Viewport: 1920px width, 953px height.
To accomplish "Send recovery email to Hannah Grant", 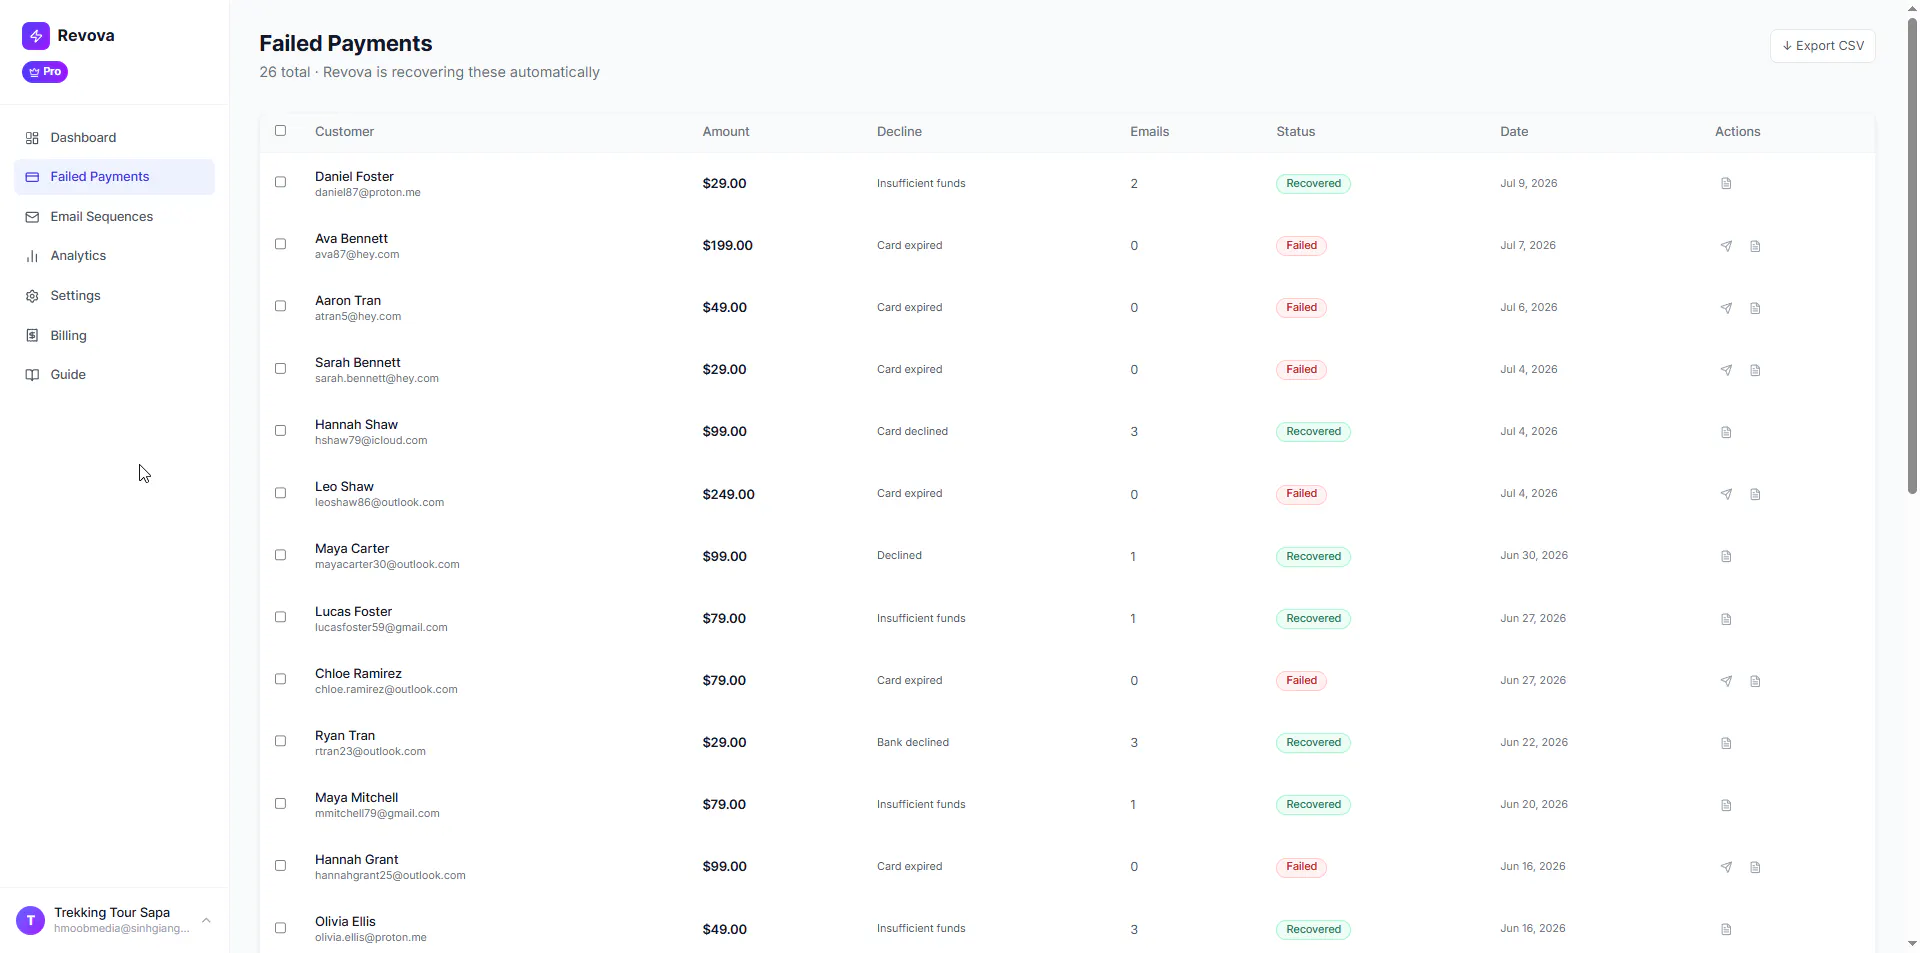I will click(x=1726, y=867).
